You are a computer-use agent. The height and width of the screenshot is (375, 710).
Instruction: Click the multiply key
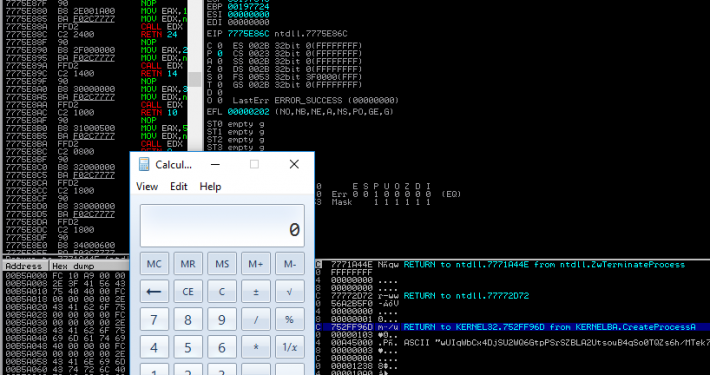[256, 347]
